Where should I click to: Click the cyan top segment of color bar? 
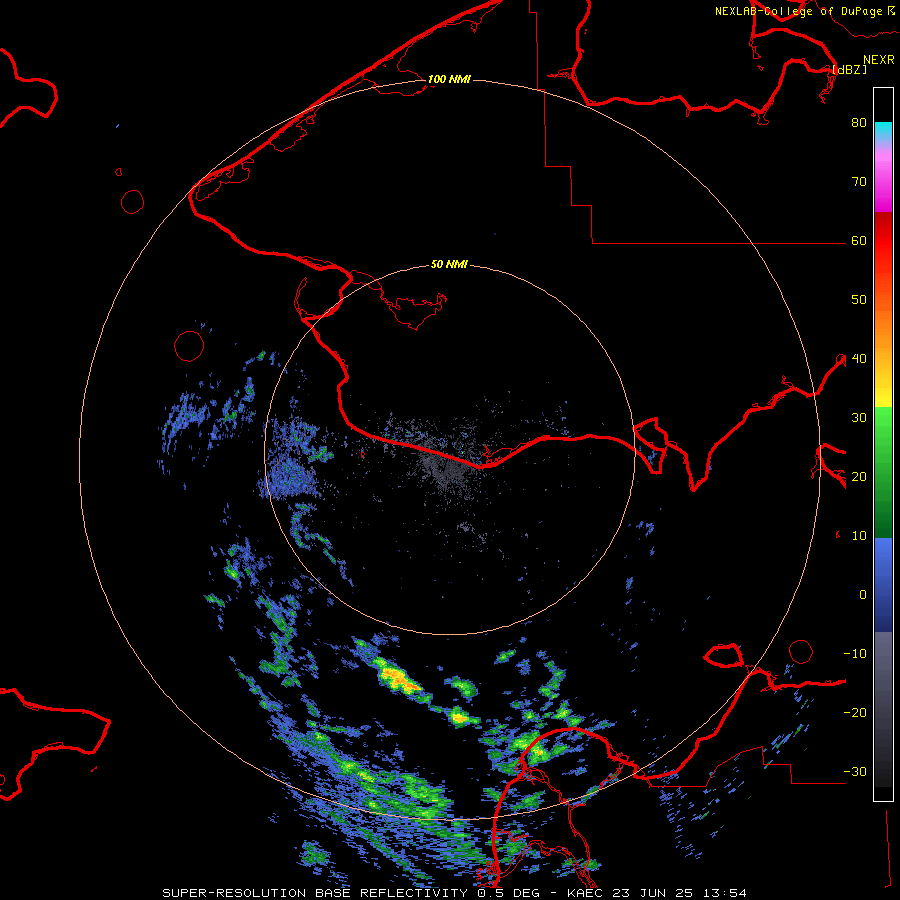[x=883, y=132]
